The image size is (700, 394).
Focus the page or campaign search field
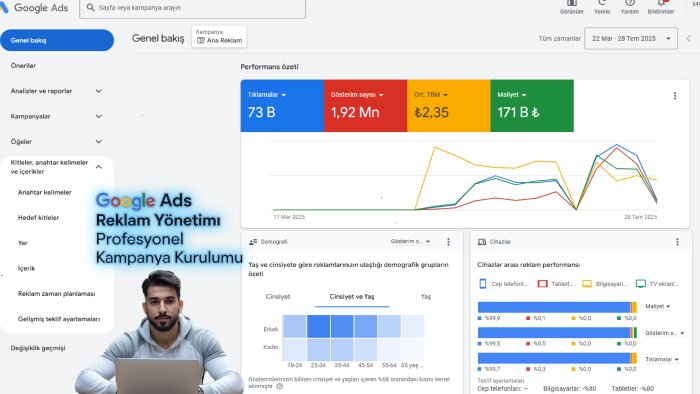pos(192,8)
